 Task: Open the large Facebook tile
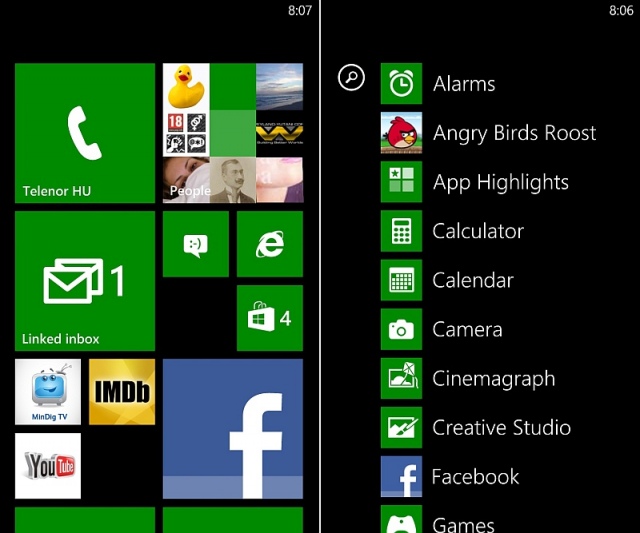point(233,429)
